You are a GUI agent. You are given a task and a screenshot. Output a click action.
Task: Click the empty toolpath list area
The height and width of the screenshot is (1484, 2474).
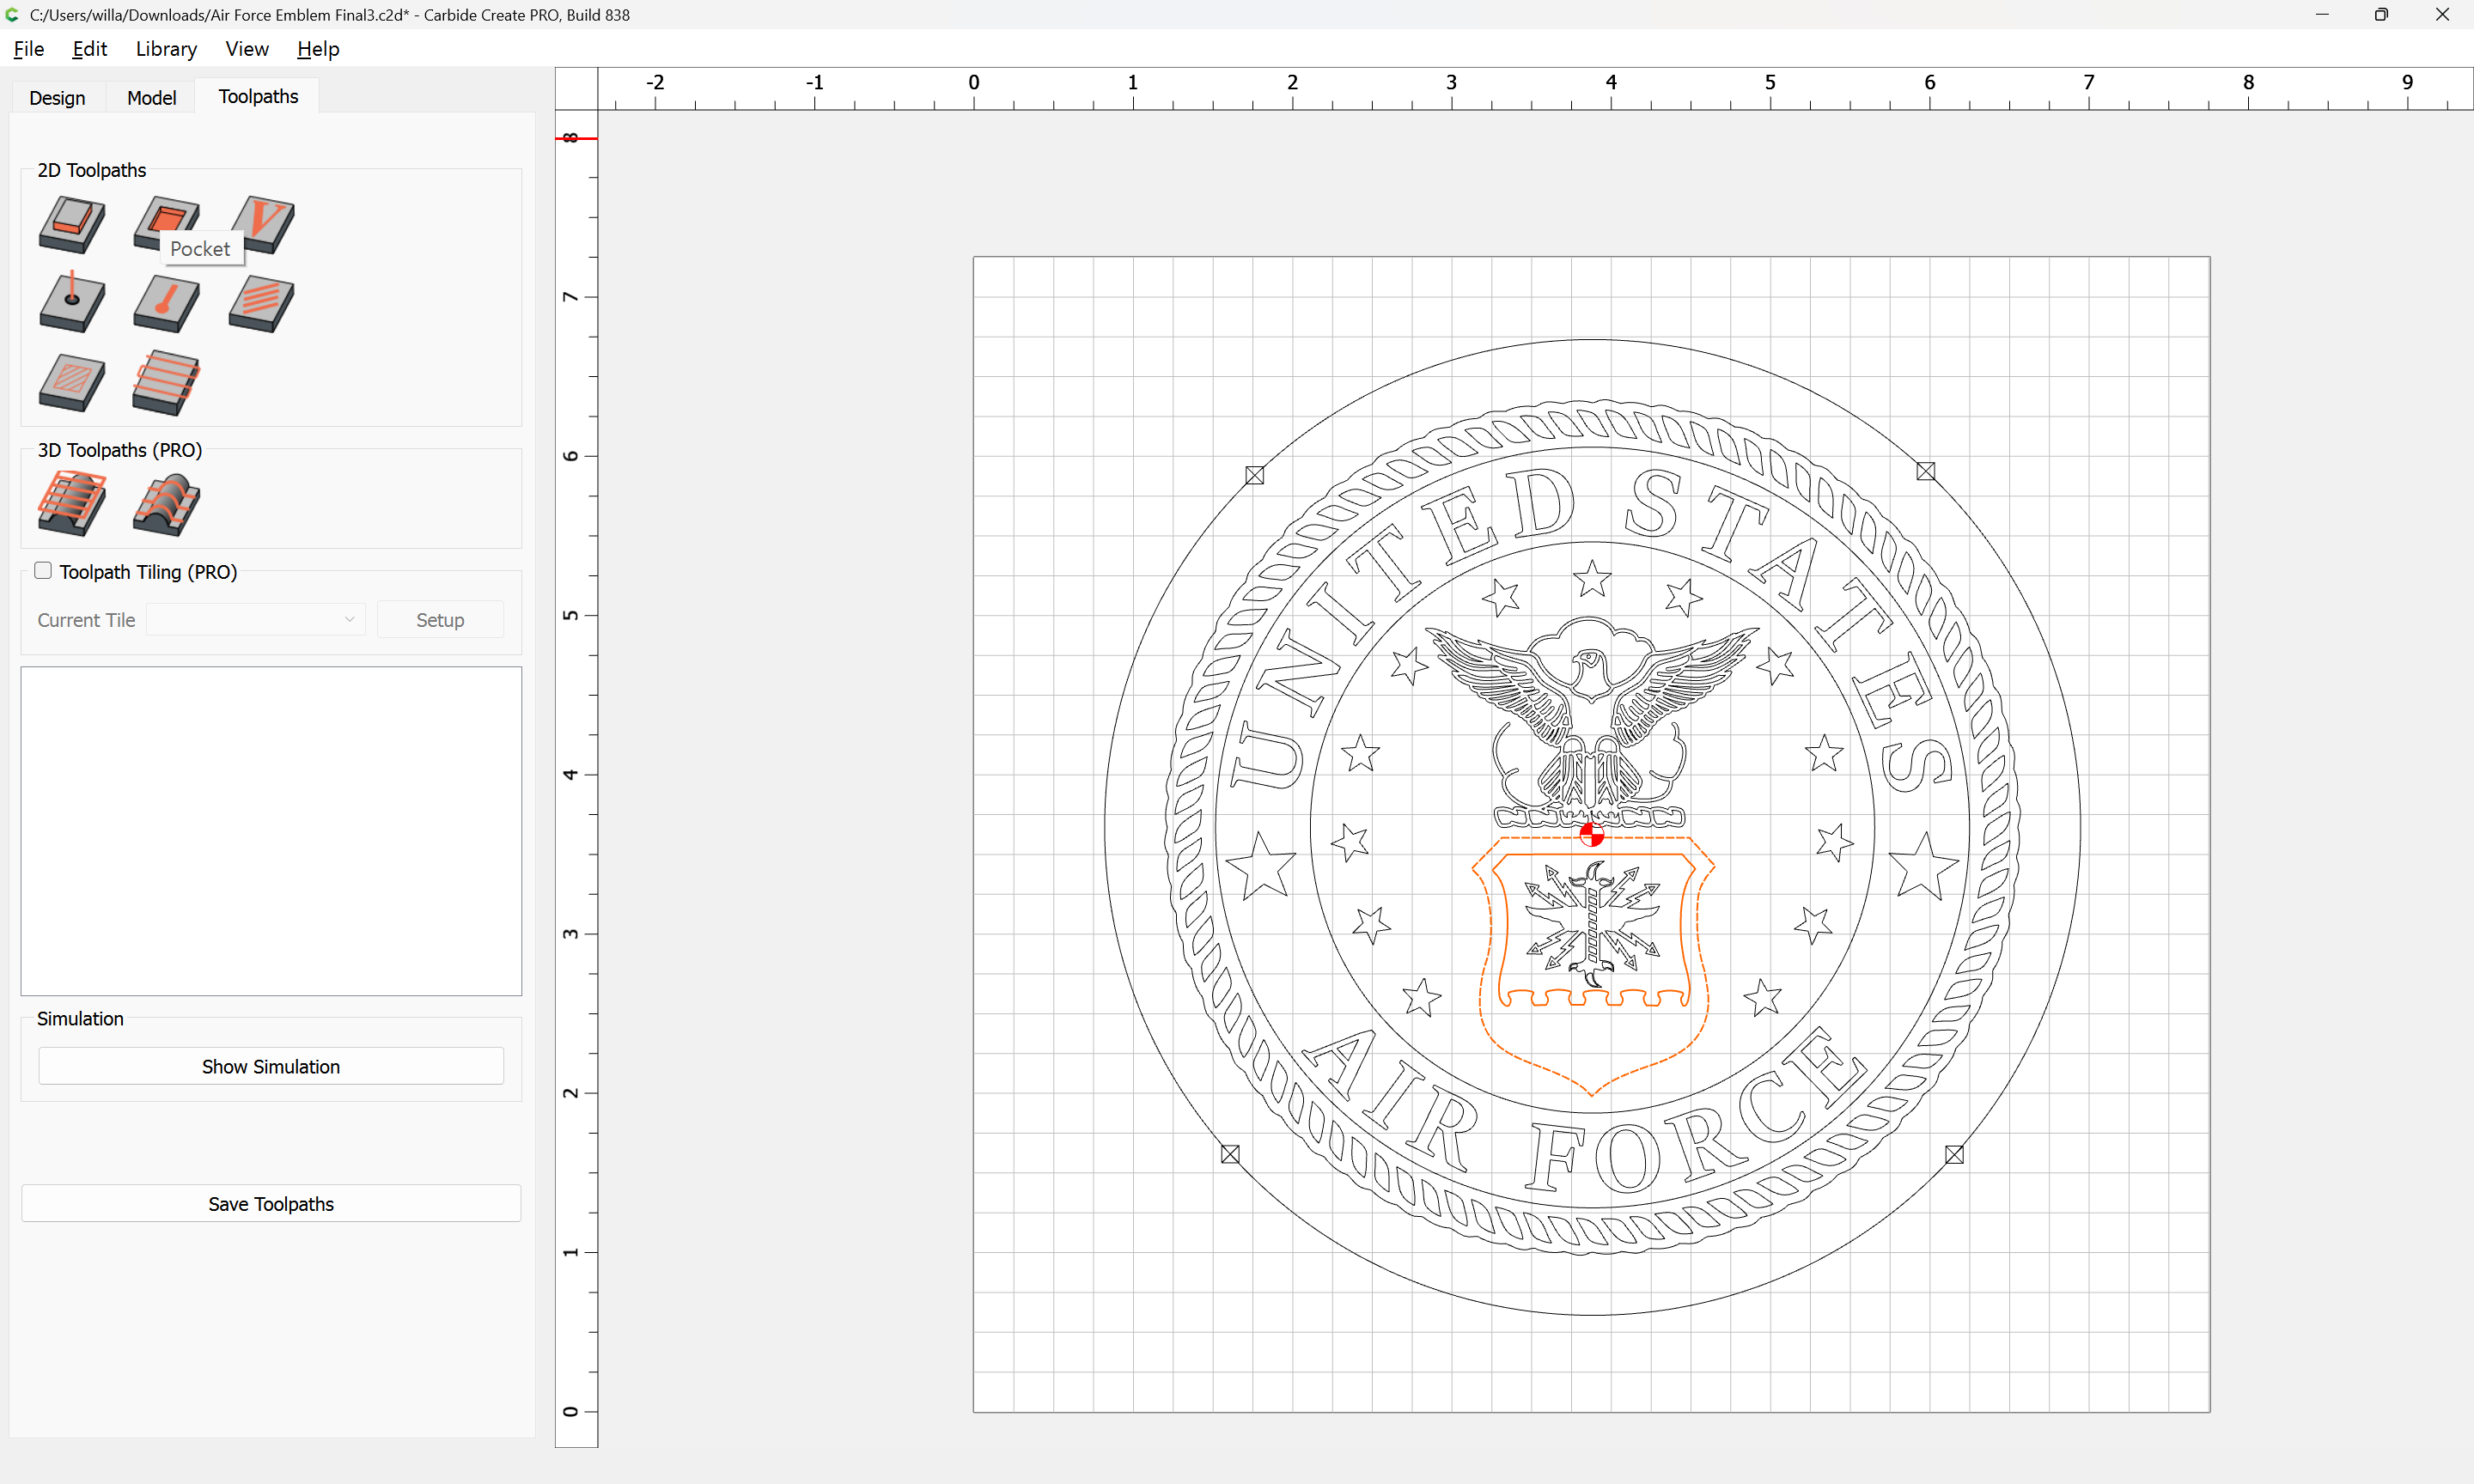(x=271, y=830)
